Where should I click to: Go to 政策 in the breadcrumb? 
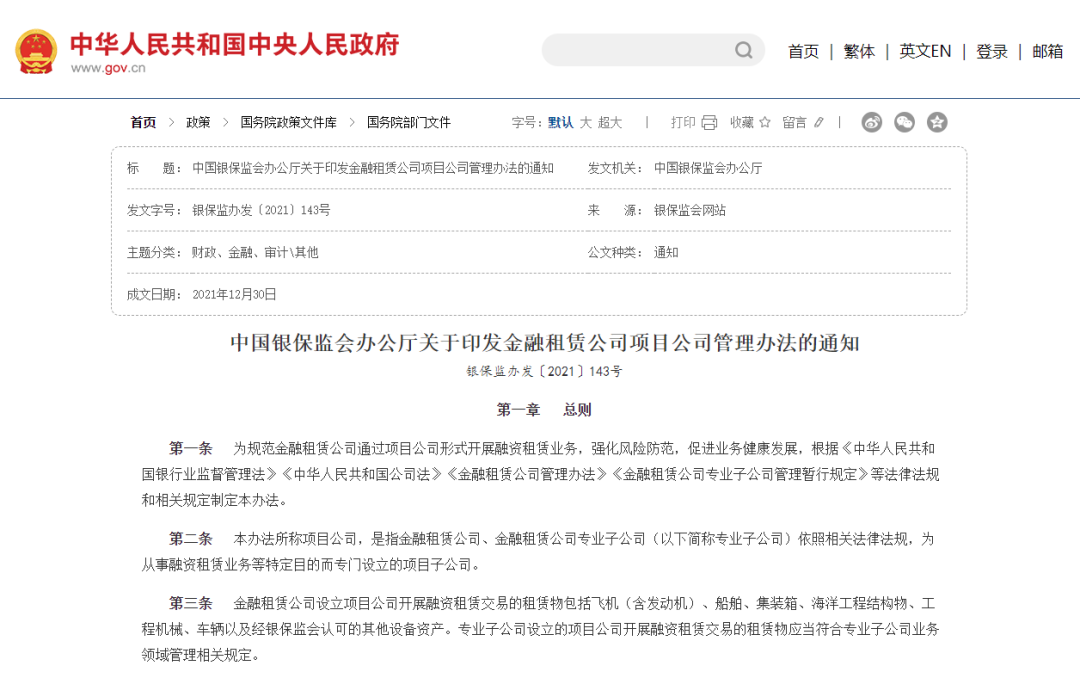click(x=198, y=122)
